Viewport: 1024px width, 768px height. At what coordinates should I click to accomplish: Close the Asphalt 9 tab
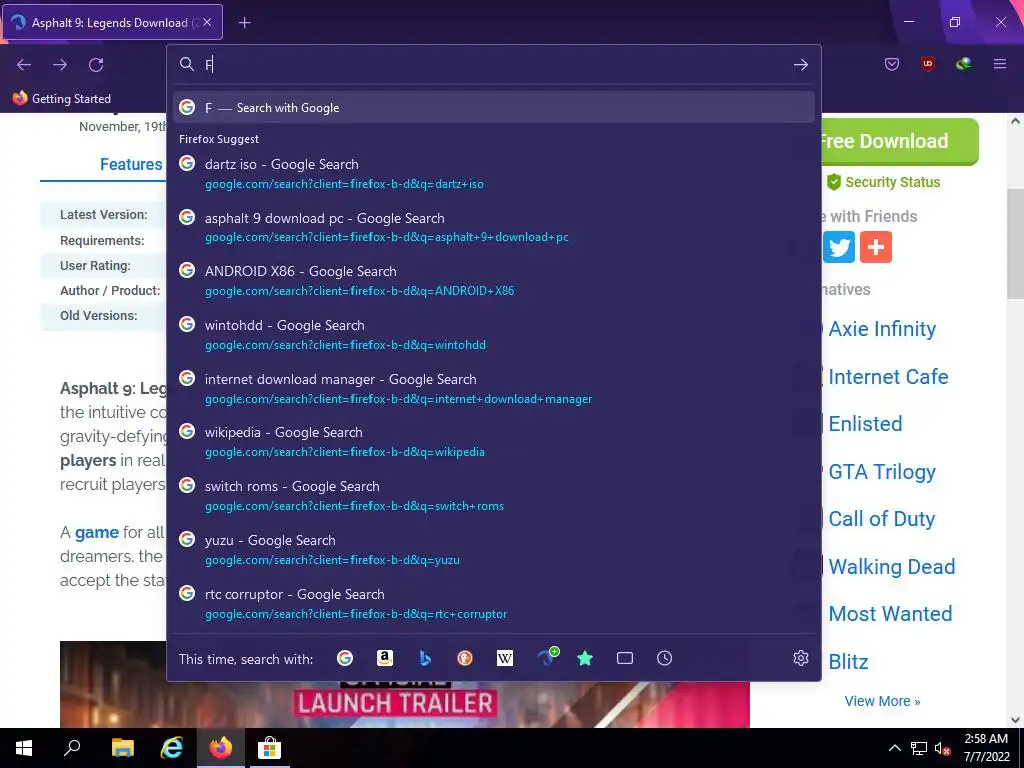[207, 22]
